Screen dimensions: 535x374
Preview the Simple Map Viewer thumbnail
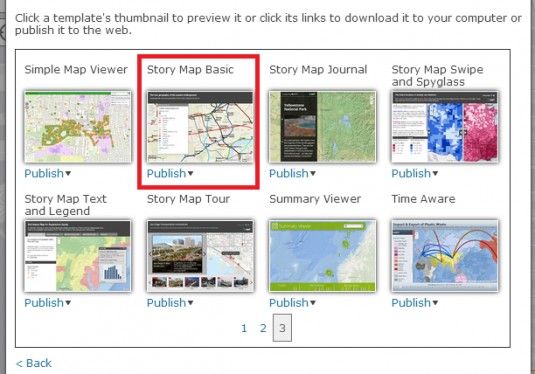[x=77, y=127]
